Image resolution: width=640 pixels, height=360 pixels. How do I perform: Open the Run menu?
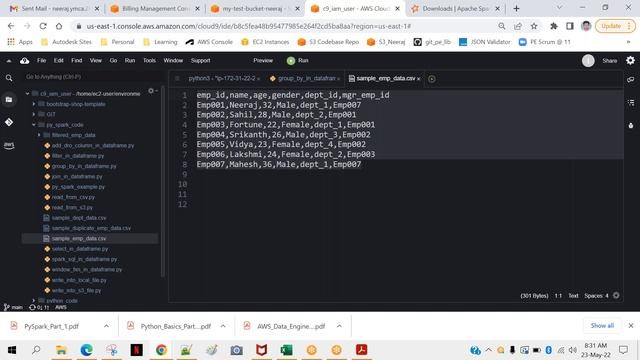[130, 60]
